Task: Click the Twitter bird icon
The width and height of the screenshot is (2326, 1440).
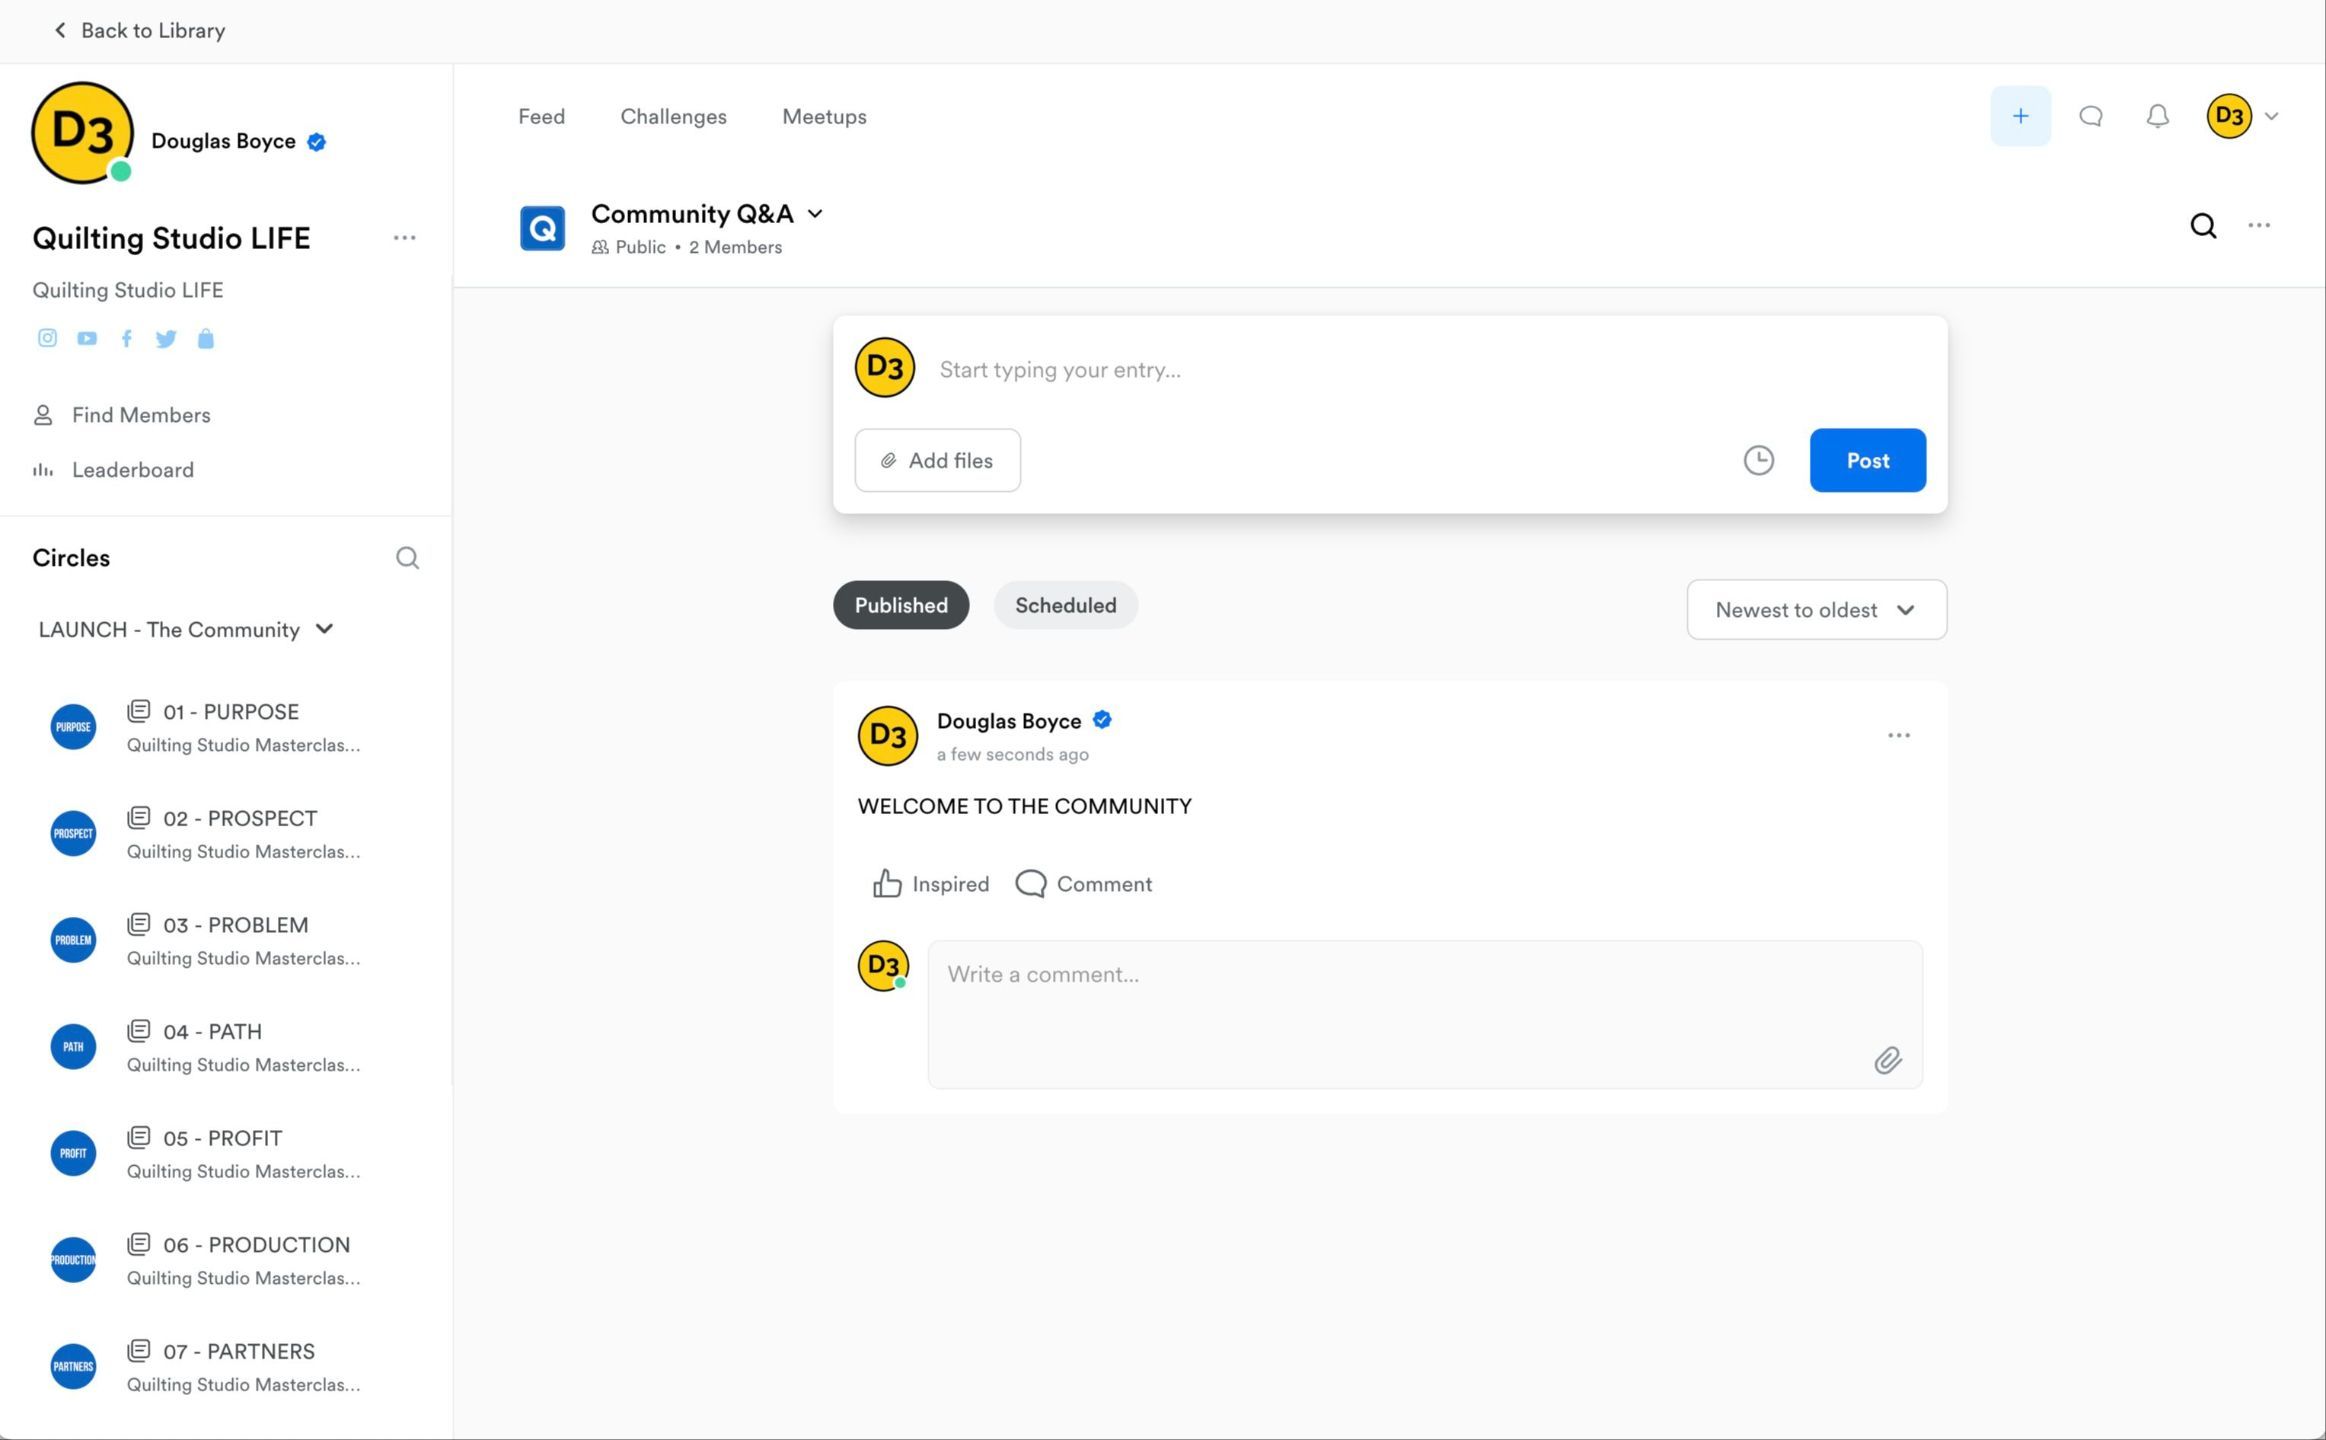Action: pos(166,338)
